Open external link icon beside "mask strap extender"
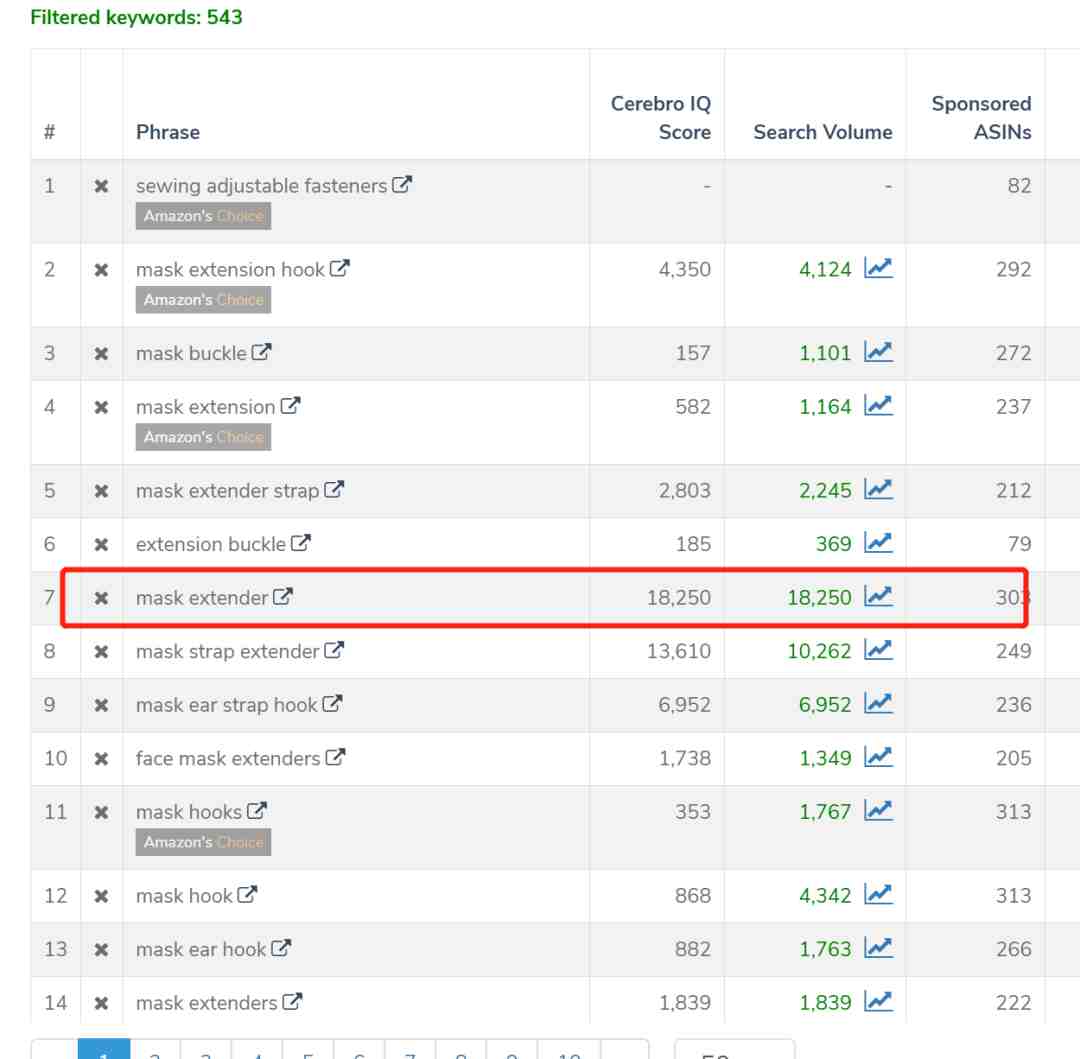Screen dimensions: 1080x1059 point(334,650)
